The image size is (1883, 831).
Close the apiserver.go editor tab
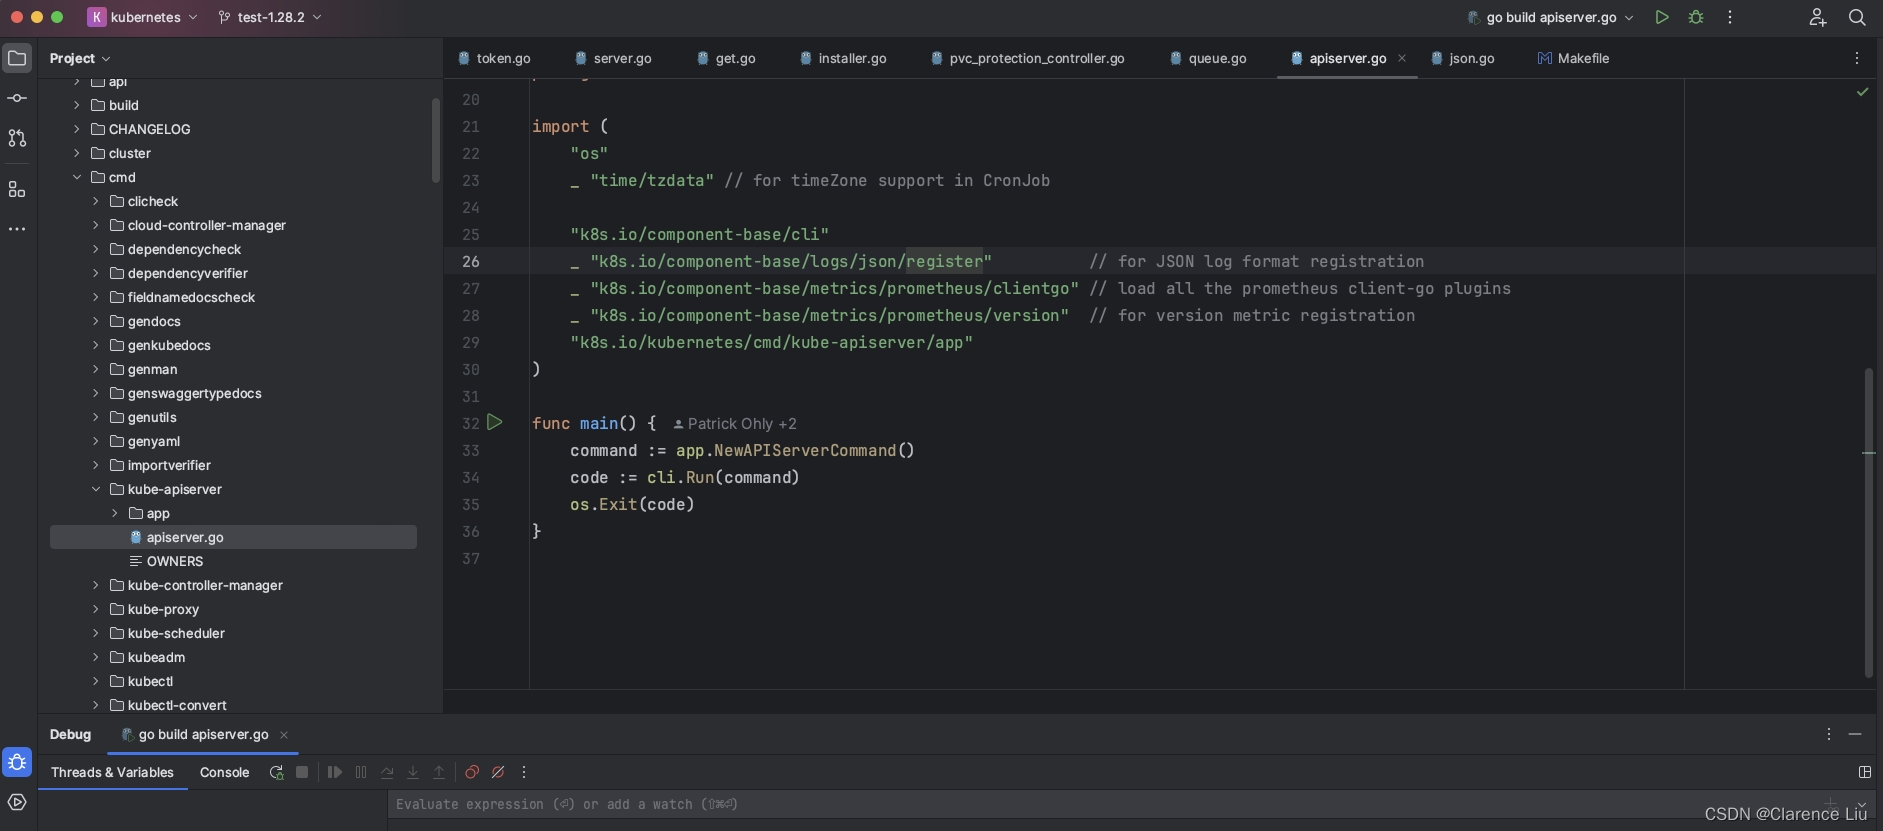click(1402, 58)
